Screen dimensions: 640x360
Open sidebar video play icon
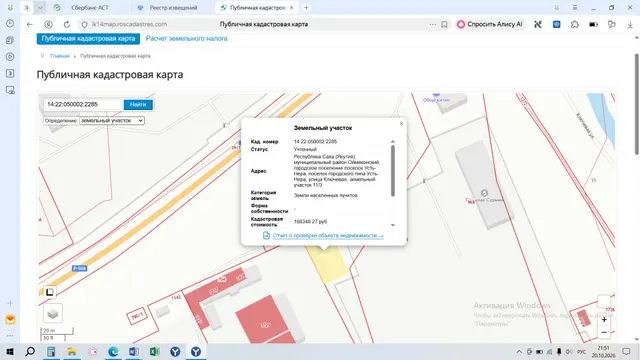[10, 57]
